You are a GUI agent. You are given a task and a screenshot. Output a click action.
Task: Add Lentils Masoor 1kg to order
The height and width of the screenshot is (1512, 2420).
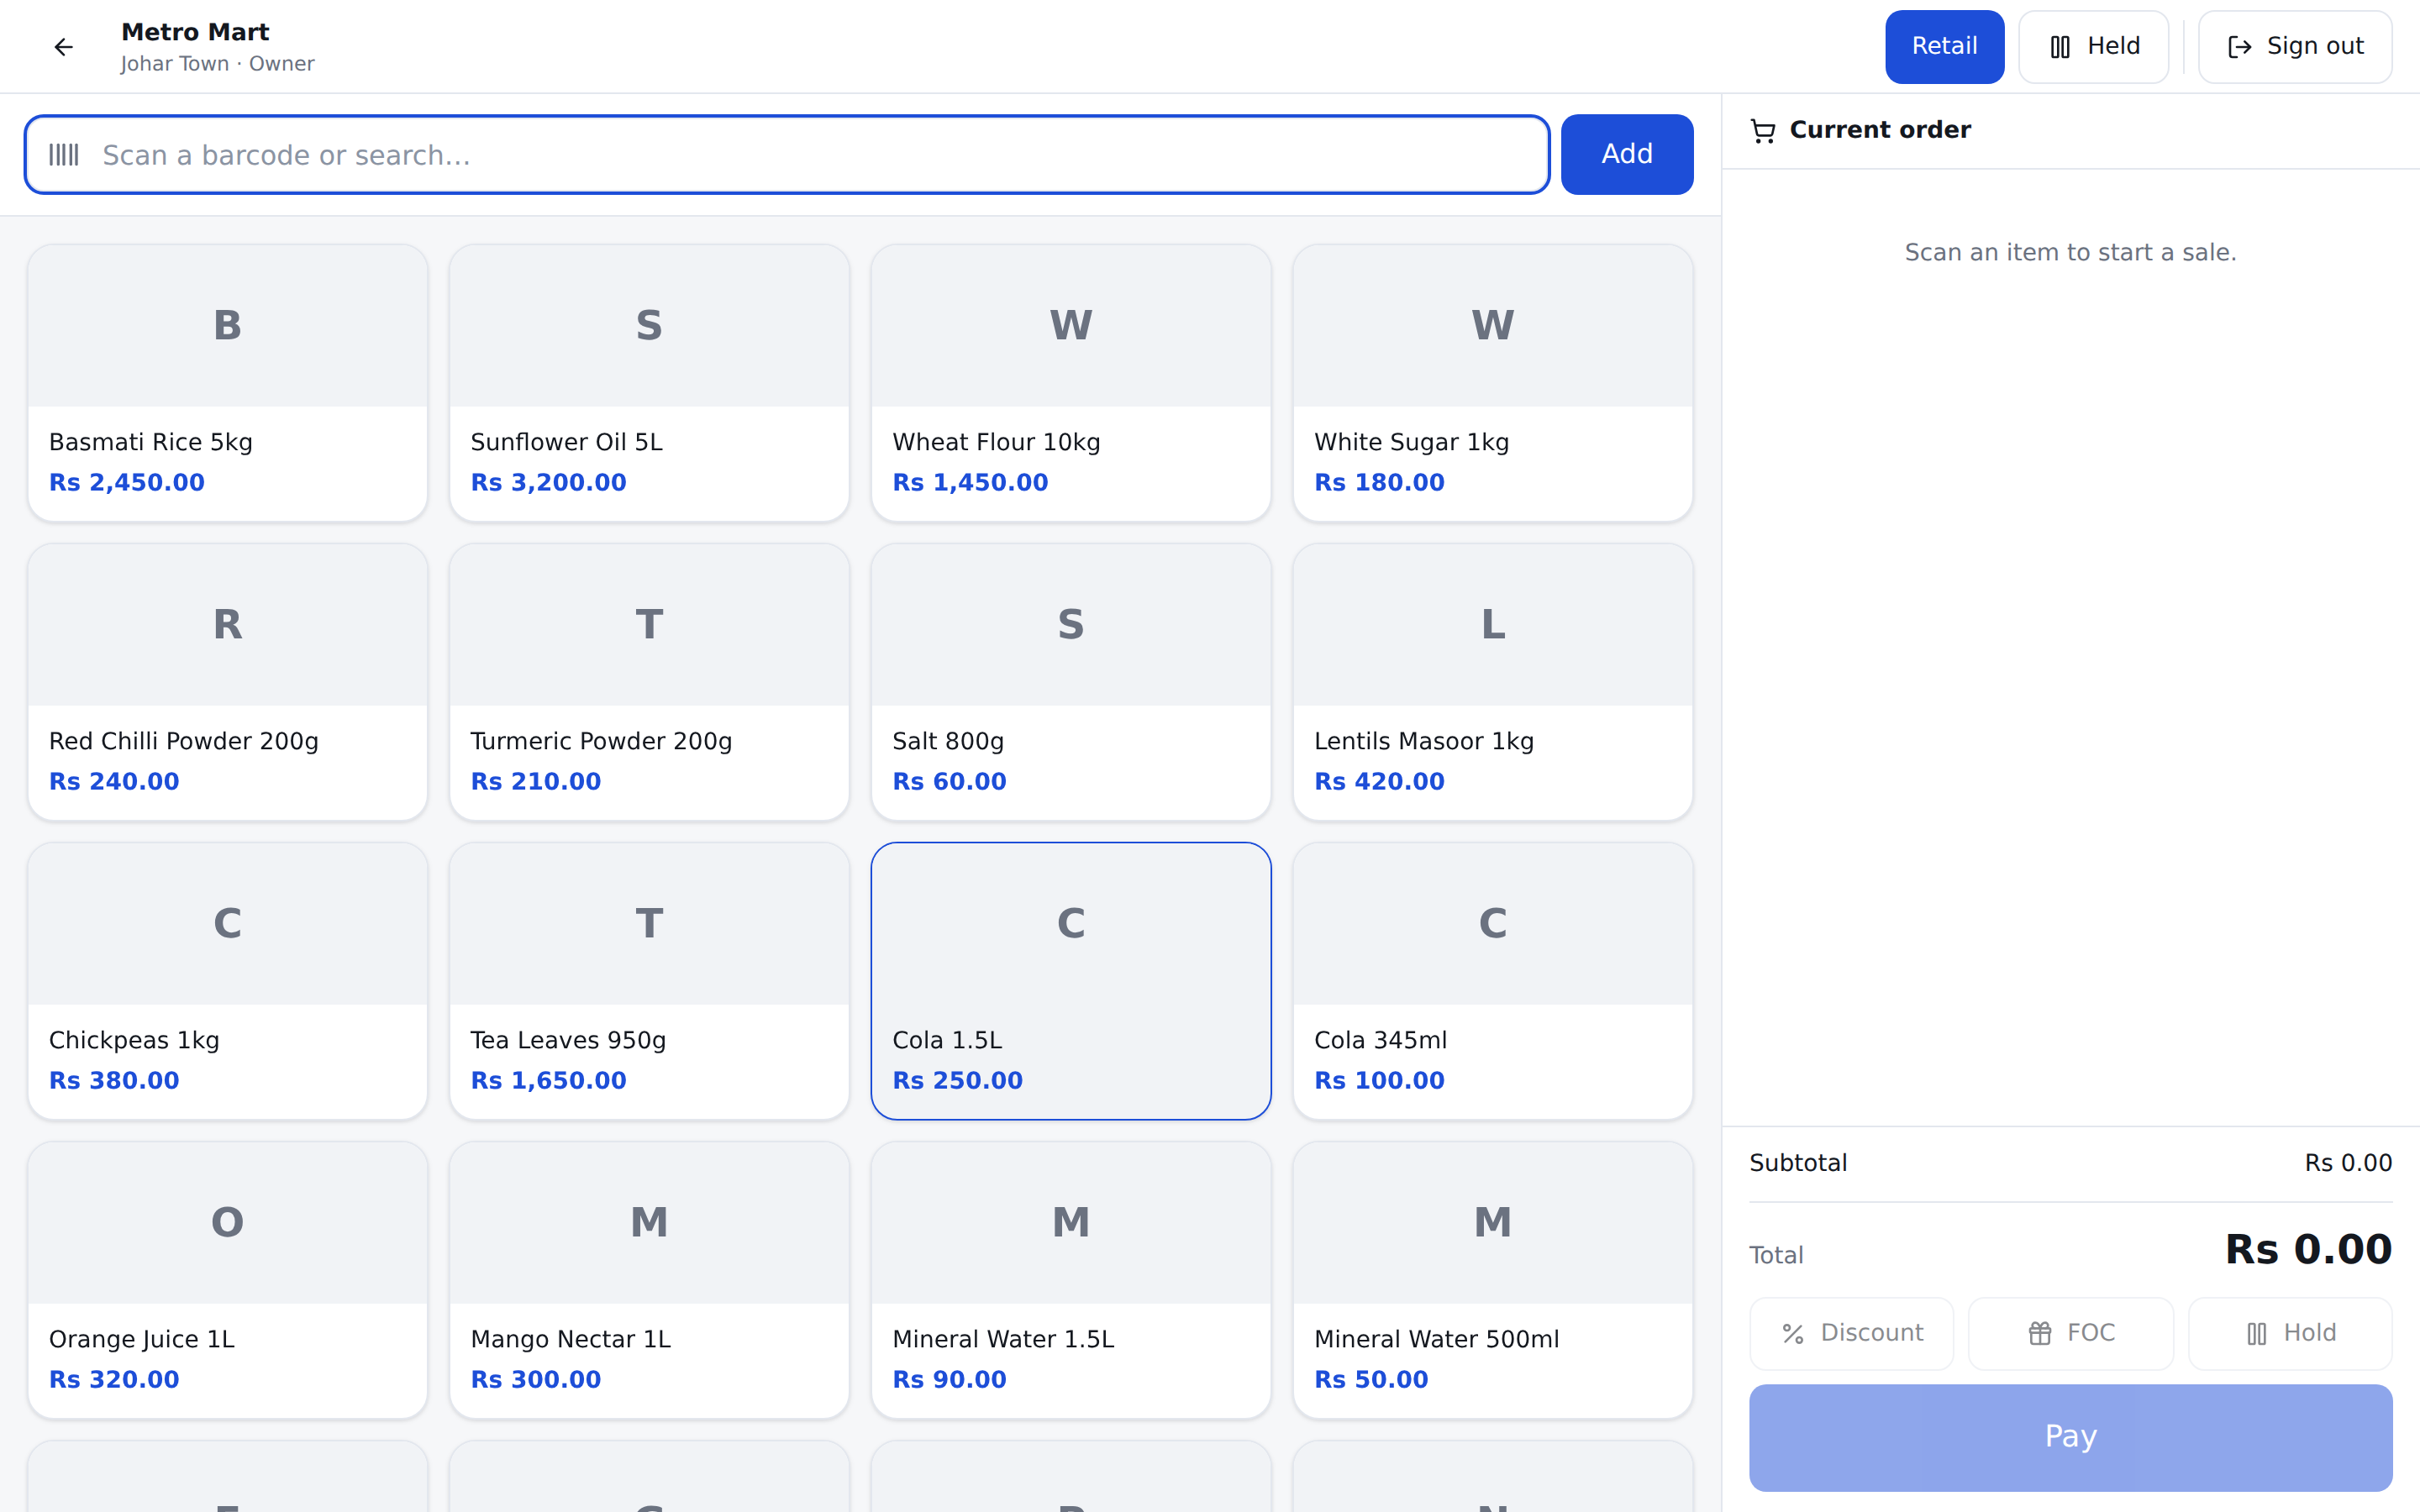pos(1493,682)
